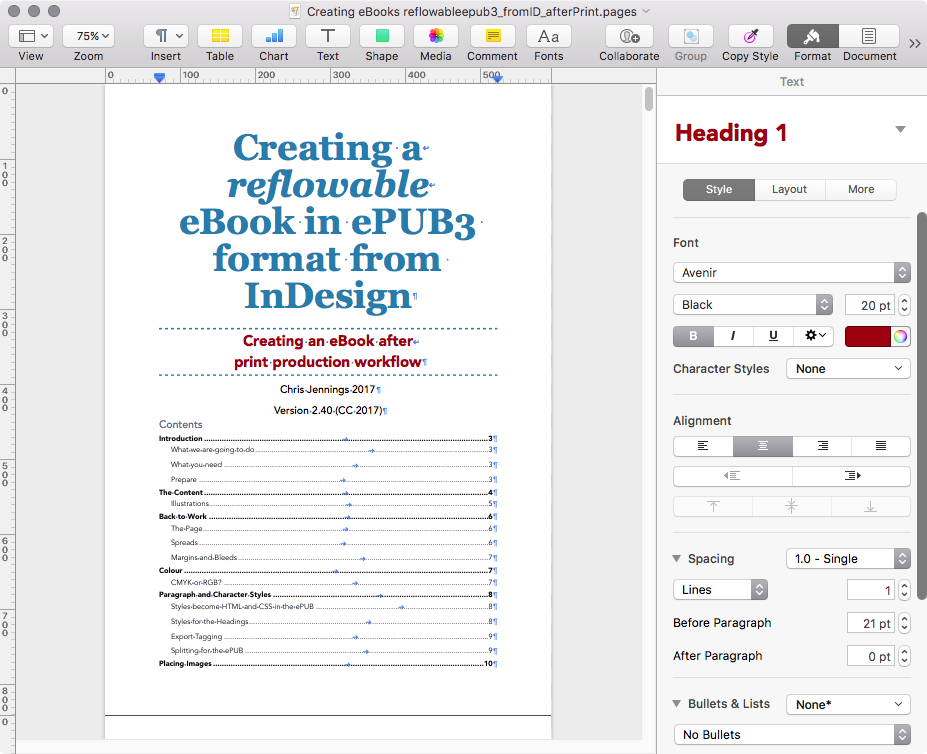Open the 1.0 - Single spacing dropdown

tap(848, 559)
